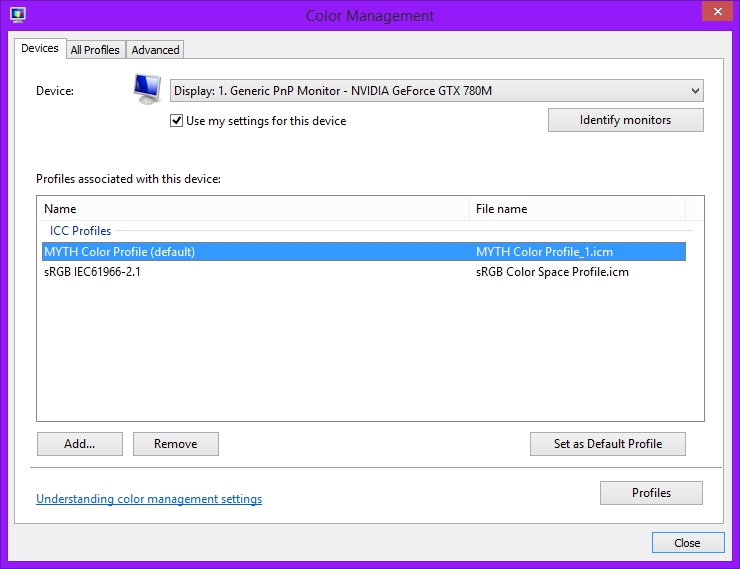This screenshot has width=740, height=569.
Task: Close the dialog with the Close button
Action: (688, 543)
